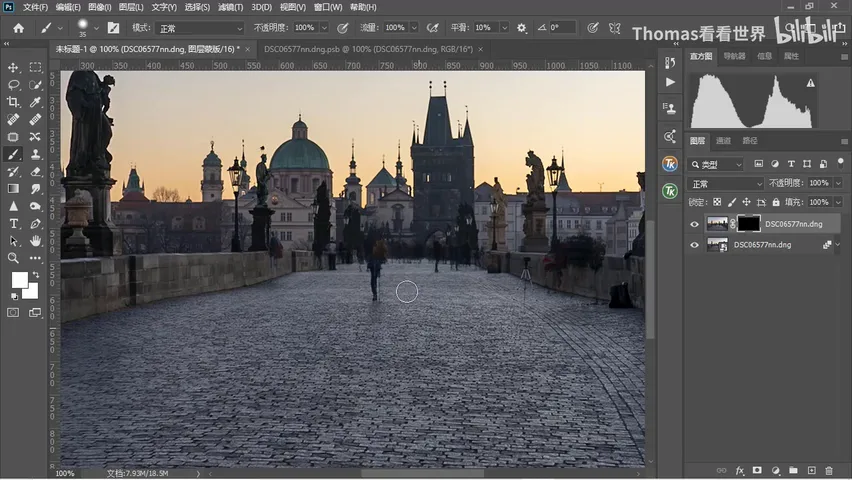Select the Hand tool
Image resolution: width=852 pixels, height=480 pixels.
(x=35, y=241)
